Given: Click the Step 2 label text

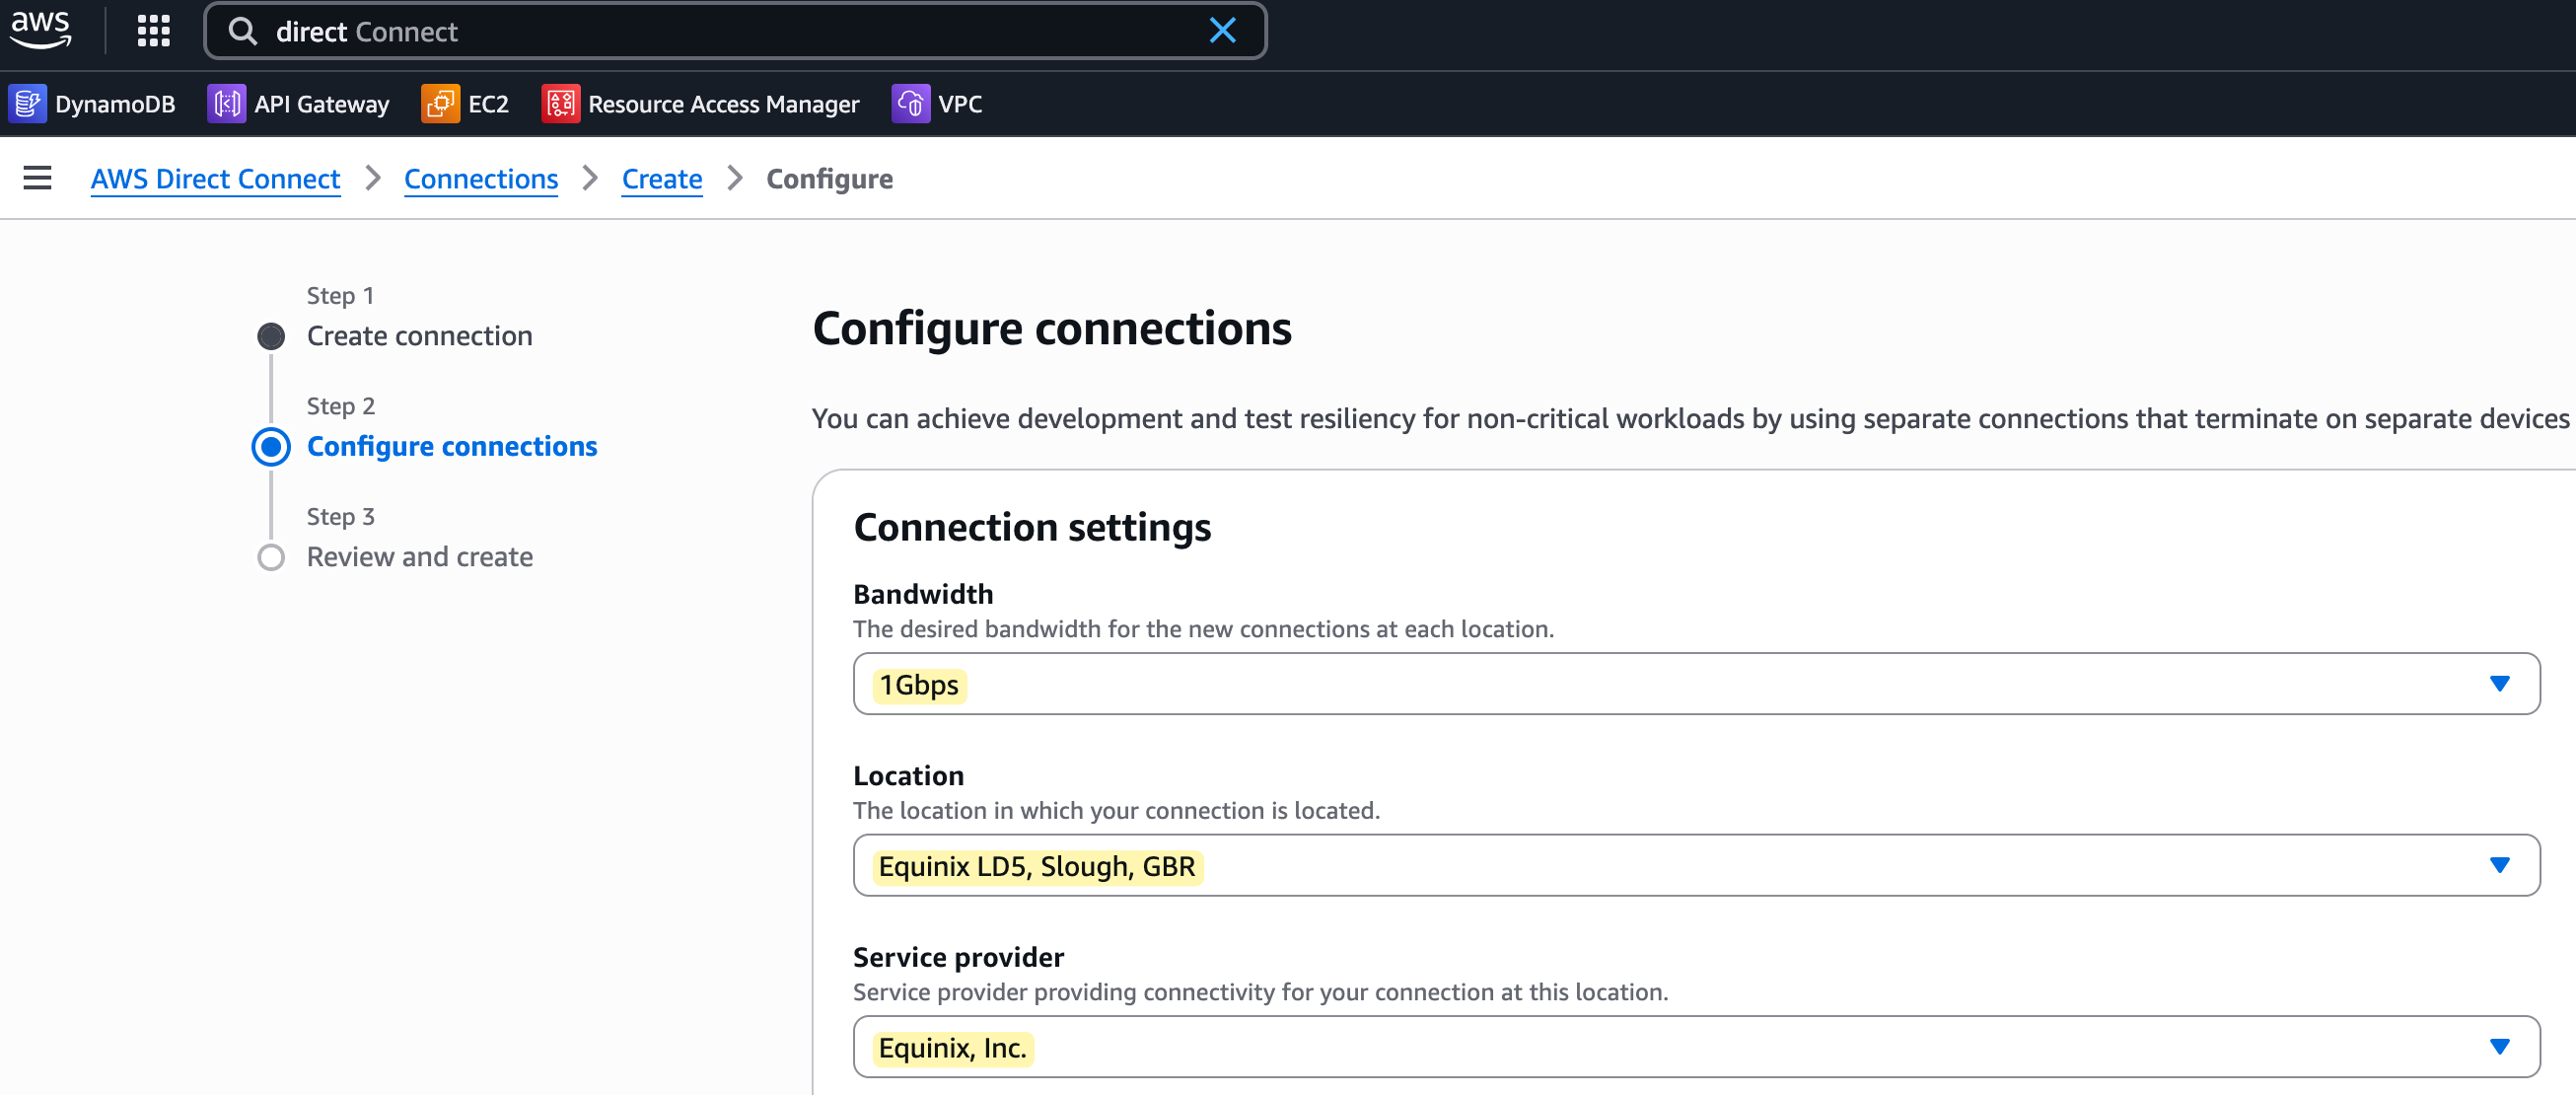Looking at the screenshot, I should 340,406.
